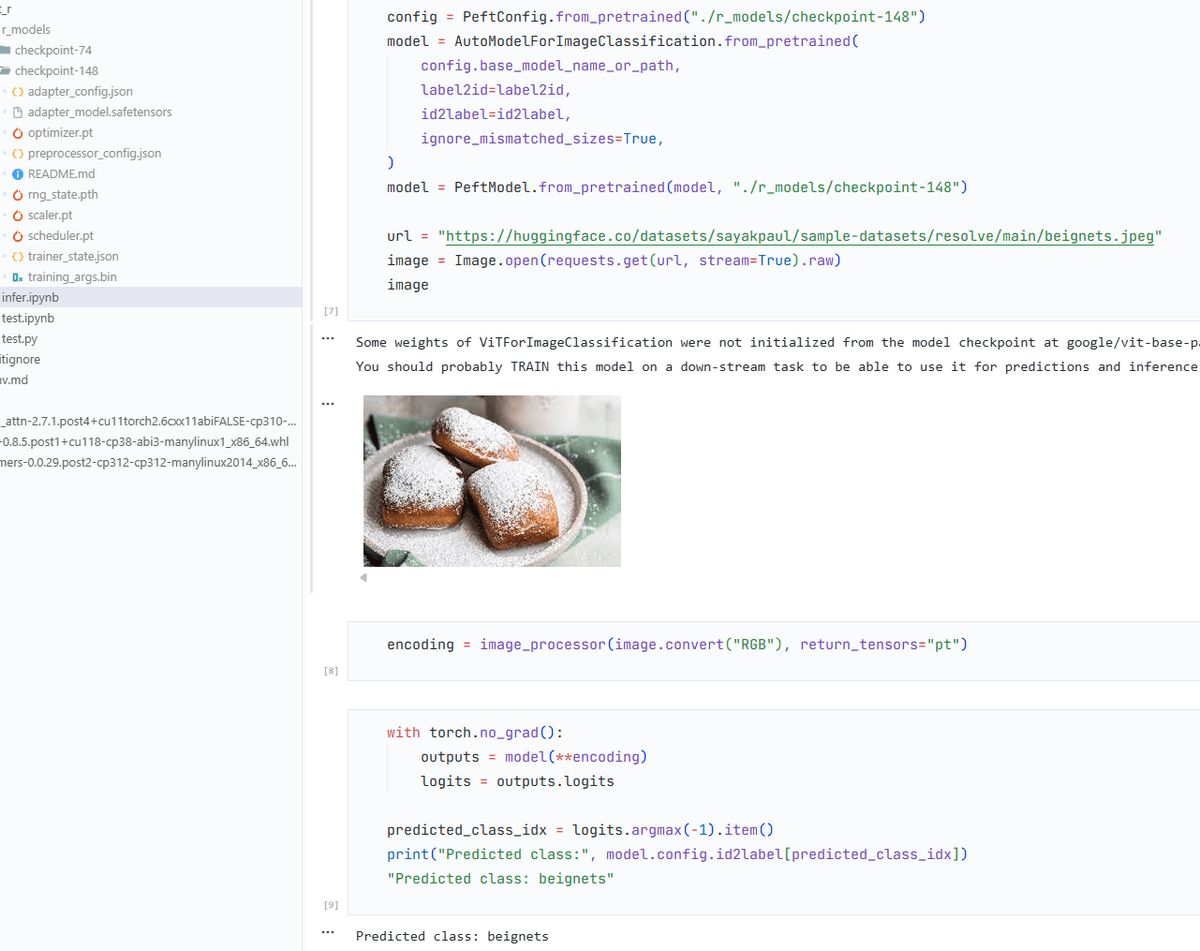Open the test.ipynb notebook file
This screenshot has height=951, width=1200.
(28, 318)
